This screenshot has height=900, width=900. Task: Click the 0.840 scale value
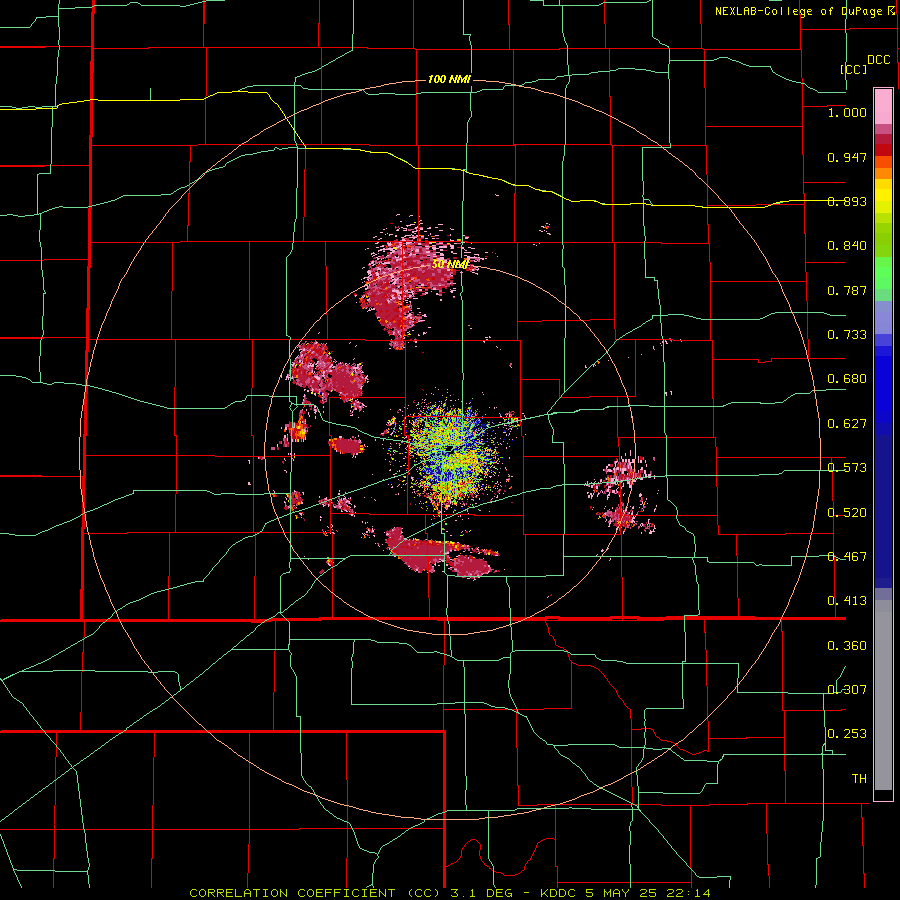coord(847,246)
